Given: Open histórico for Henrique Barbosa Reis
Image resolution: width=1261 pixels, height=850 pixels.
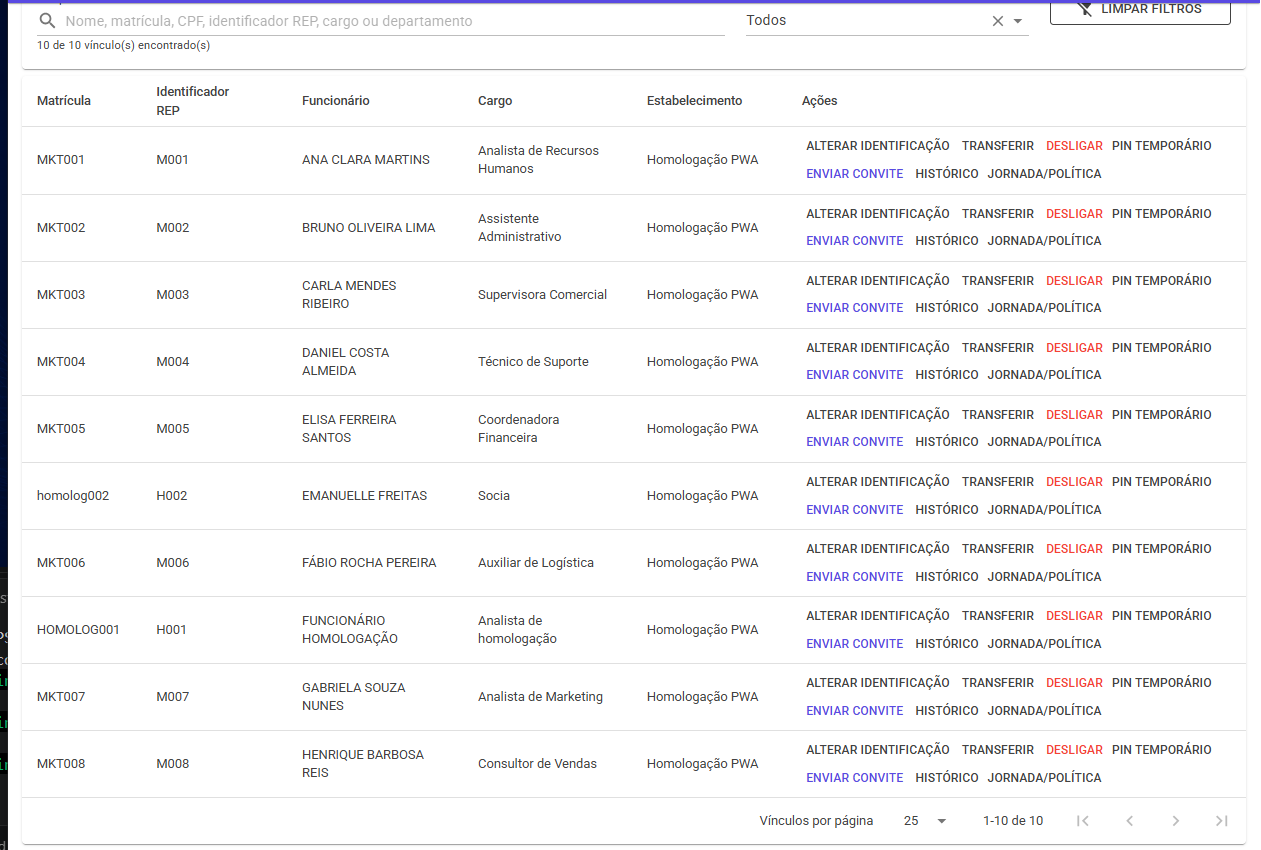Looking at the screenshot, I should (947, 778).
